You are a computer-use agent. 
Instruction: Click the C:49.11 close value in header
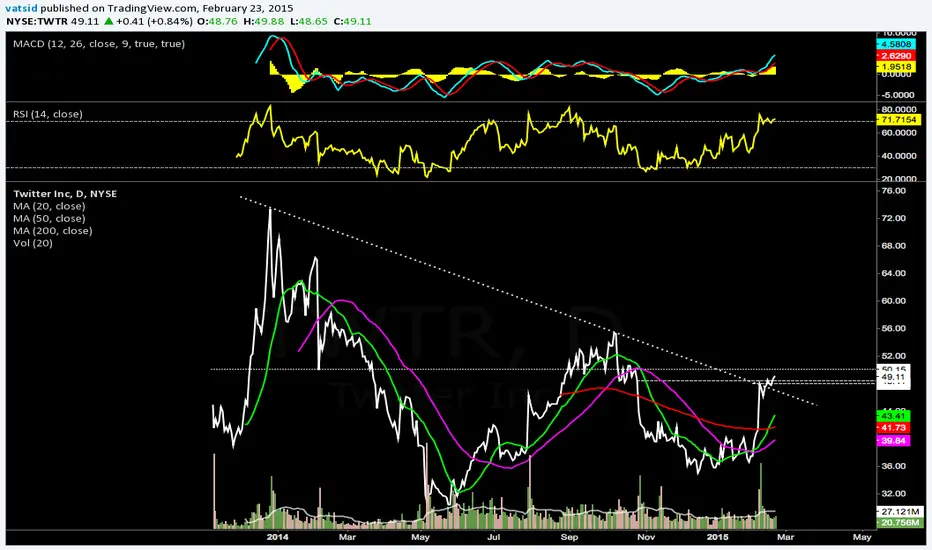[x=352, y=21]
